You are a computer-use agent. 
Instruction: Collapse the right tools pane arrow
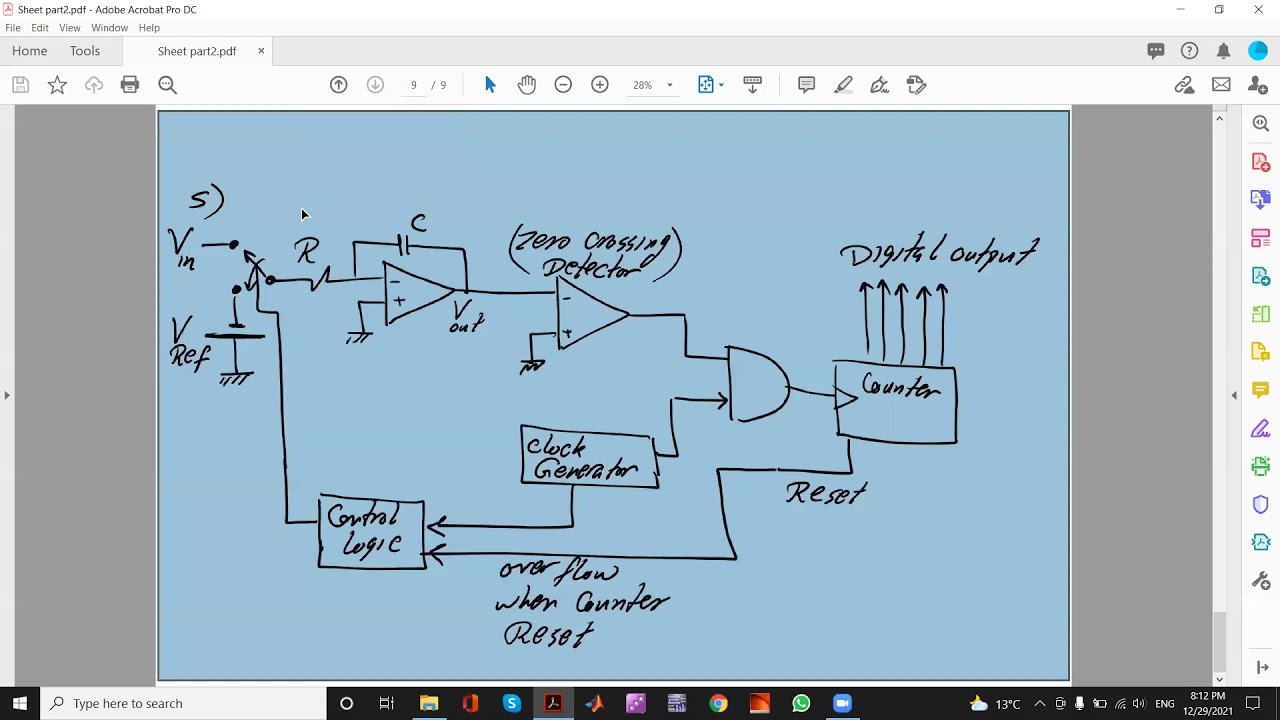(x=1234, y=395)
